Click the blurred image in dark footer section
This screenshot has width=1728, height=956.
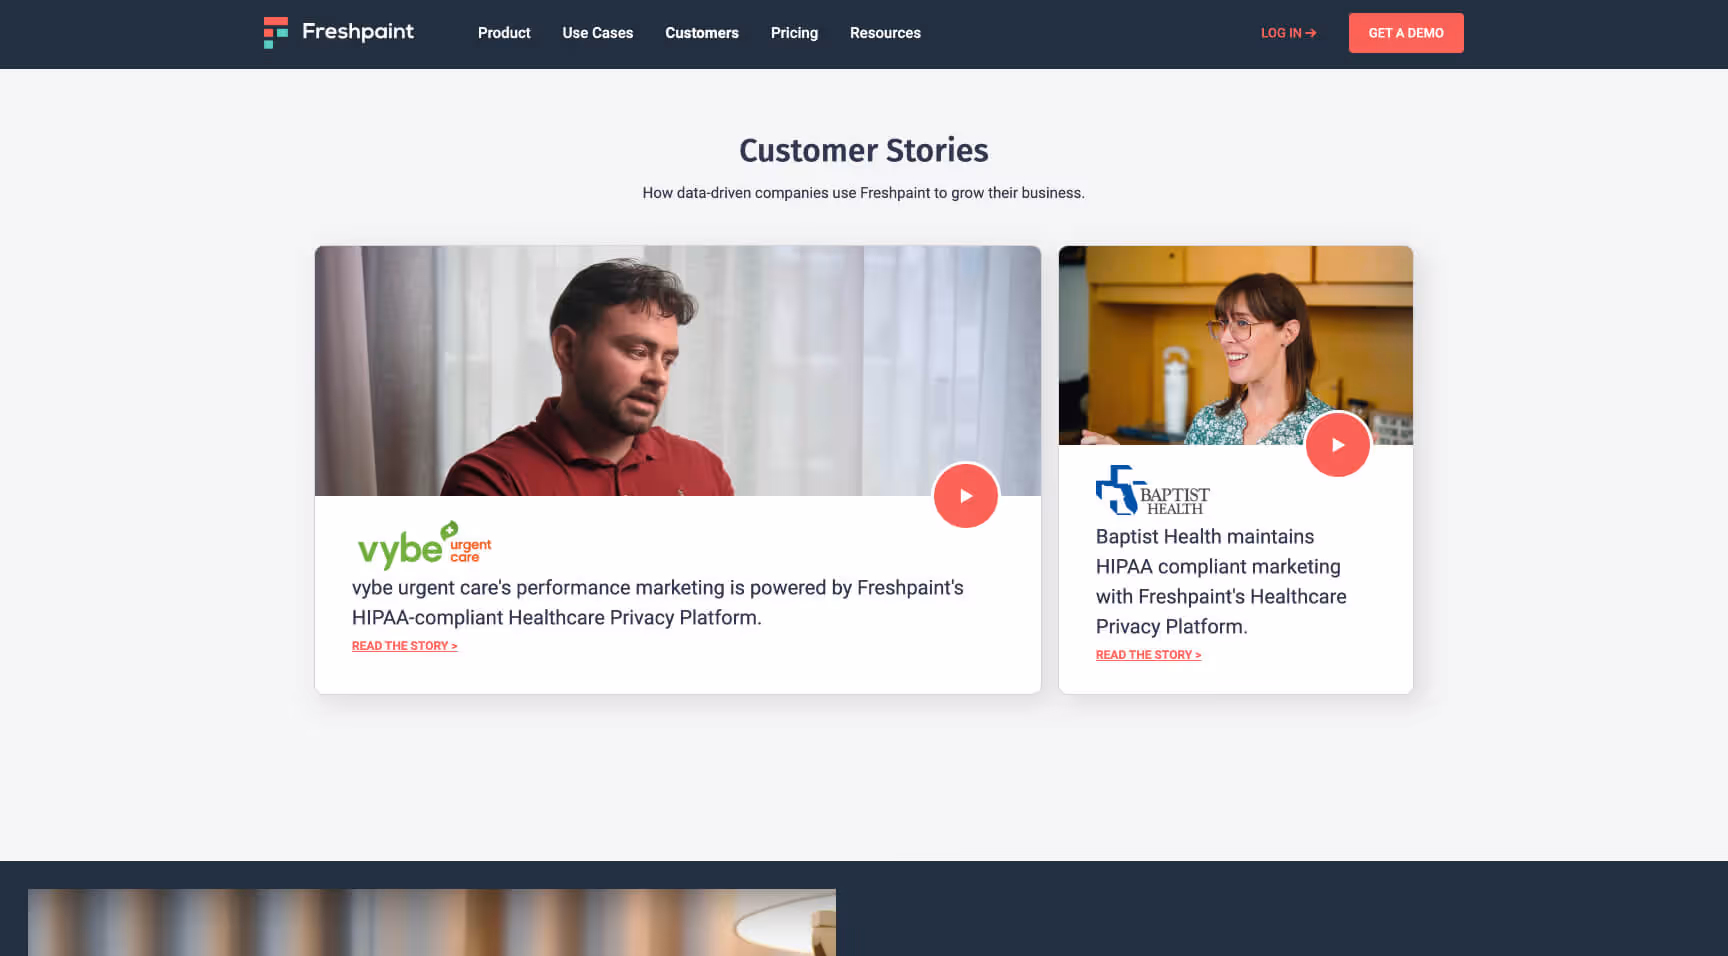(432, 922)
